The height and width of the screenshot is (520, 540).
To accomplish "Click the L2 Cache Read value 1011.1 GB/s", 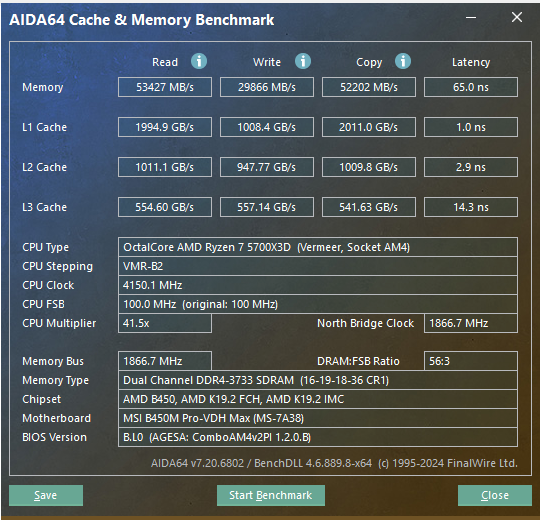I will [165, 167].
